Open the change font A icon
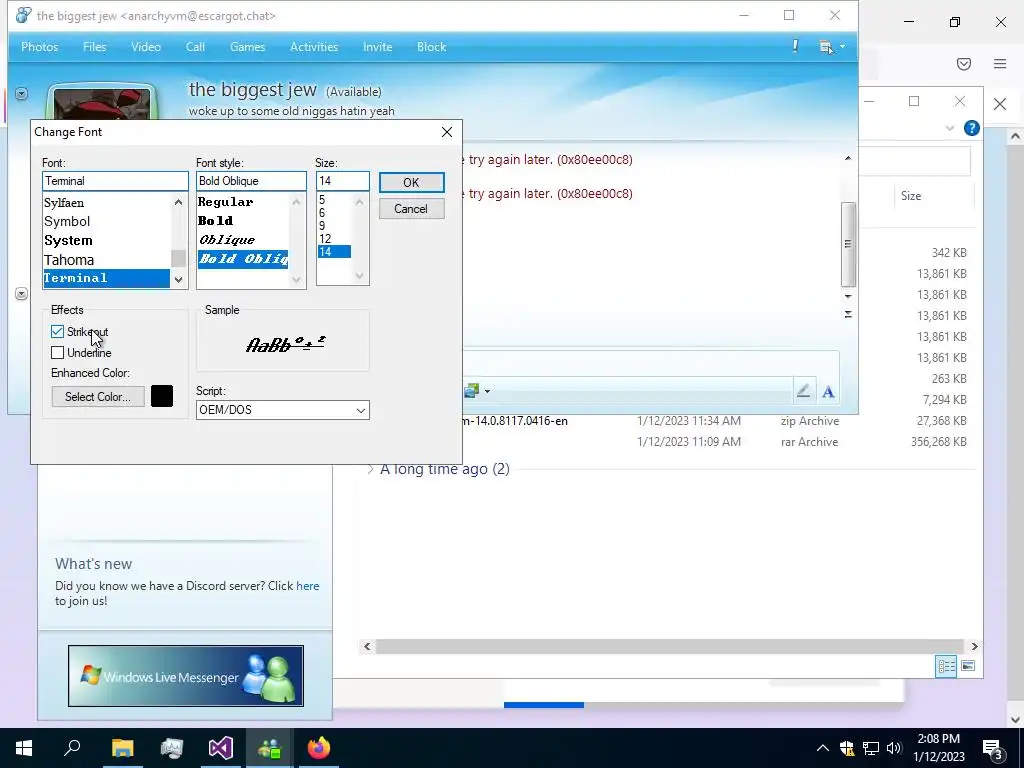 [x=828, y=392]
